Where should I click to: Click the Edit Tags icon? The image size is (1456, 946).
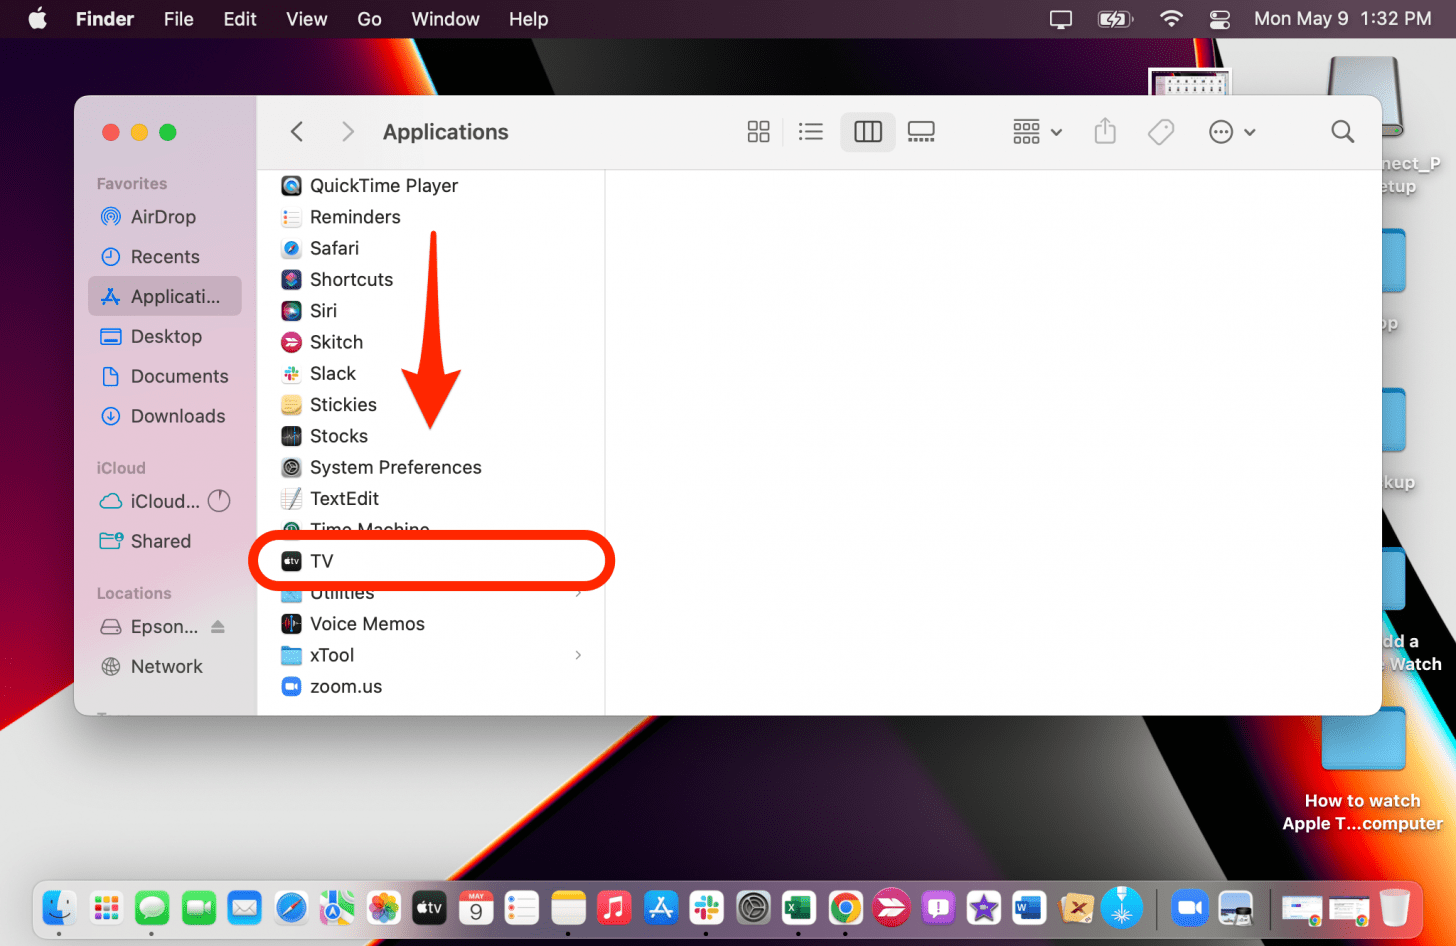click(x=1161, y=132)
